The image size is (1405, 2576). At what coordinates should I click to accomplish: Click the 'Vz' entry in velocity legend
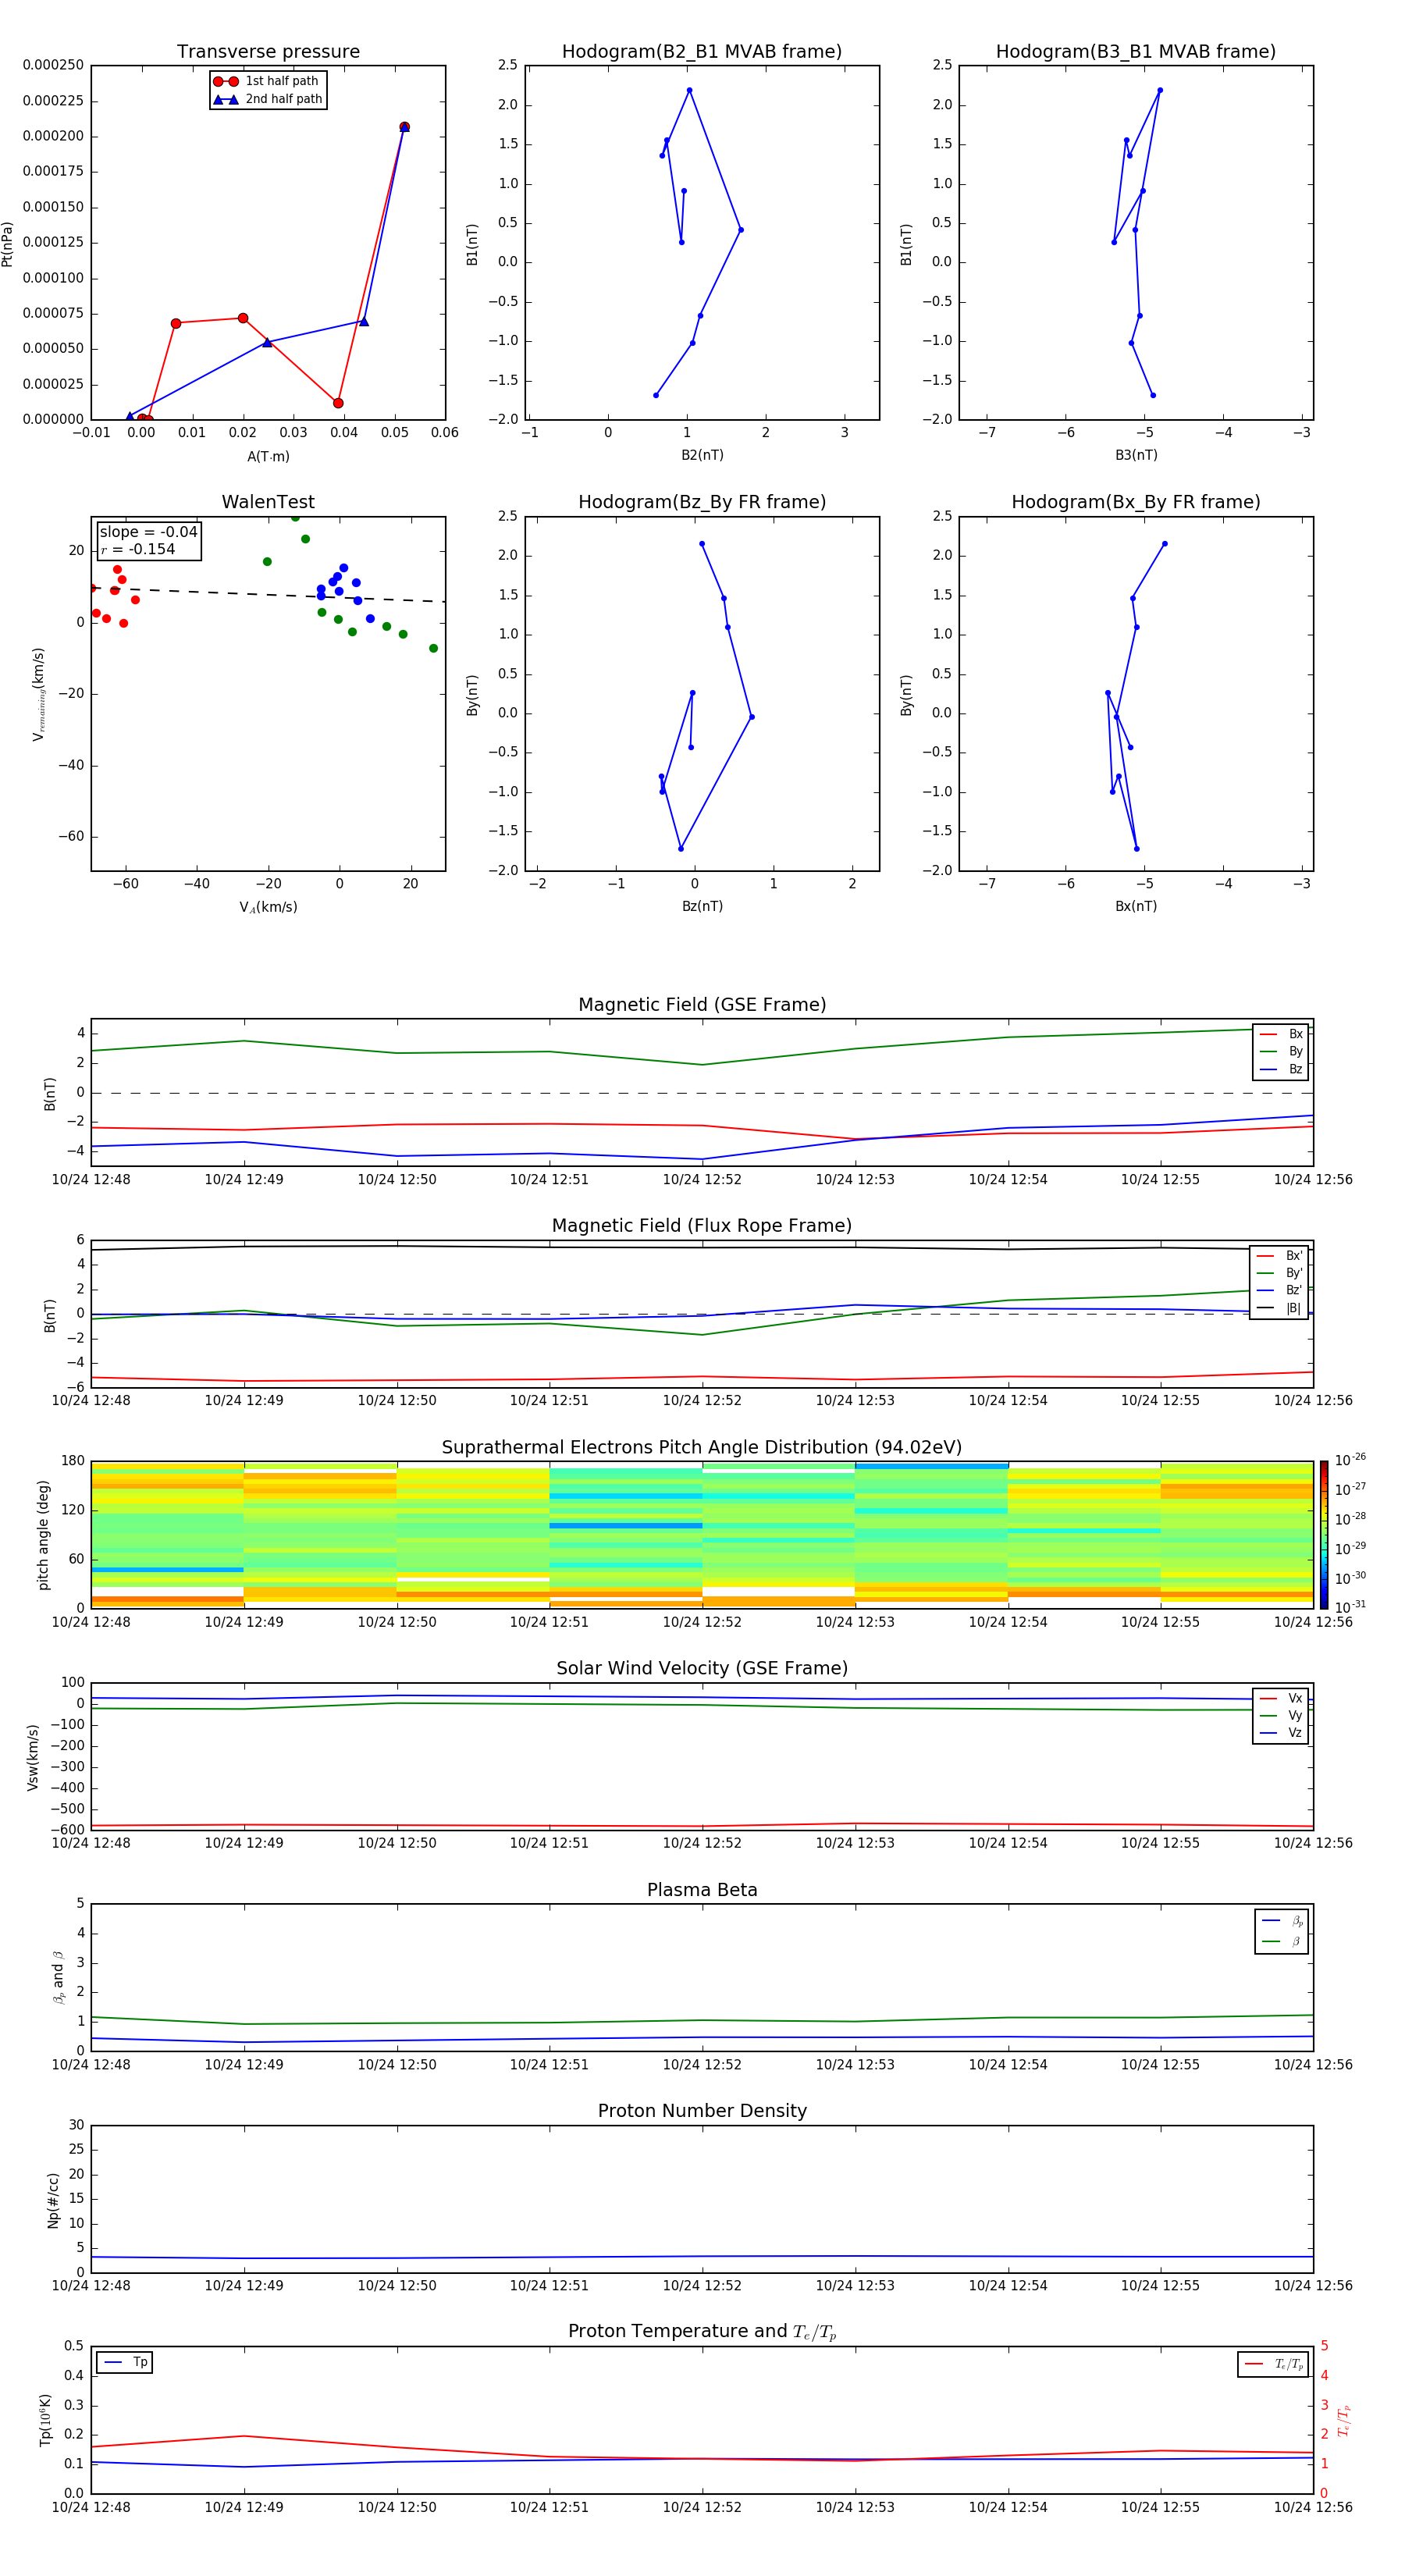click(1282, 1733)
